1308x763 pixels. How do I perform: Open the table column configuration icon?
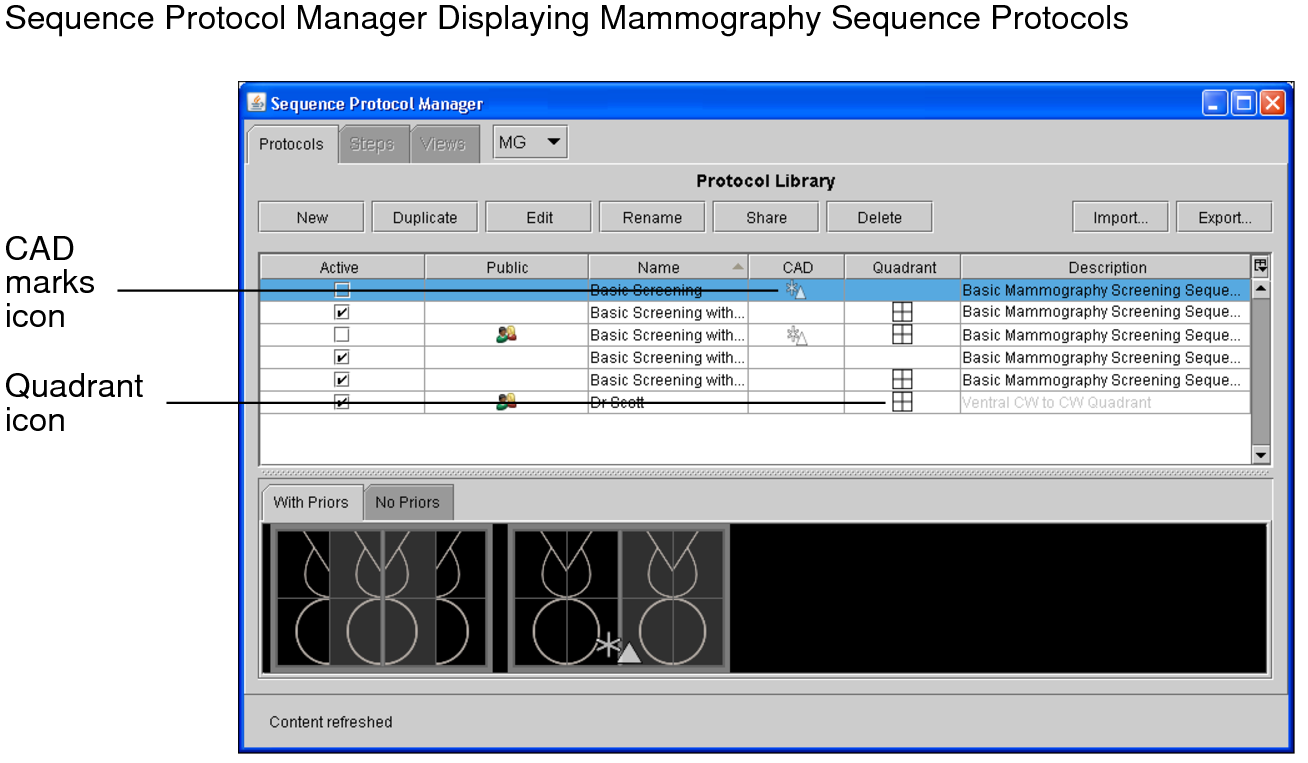coord(1260,266)
